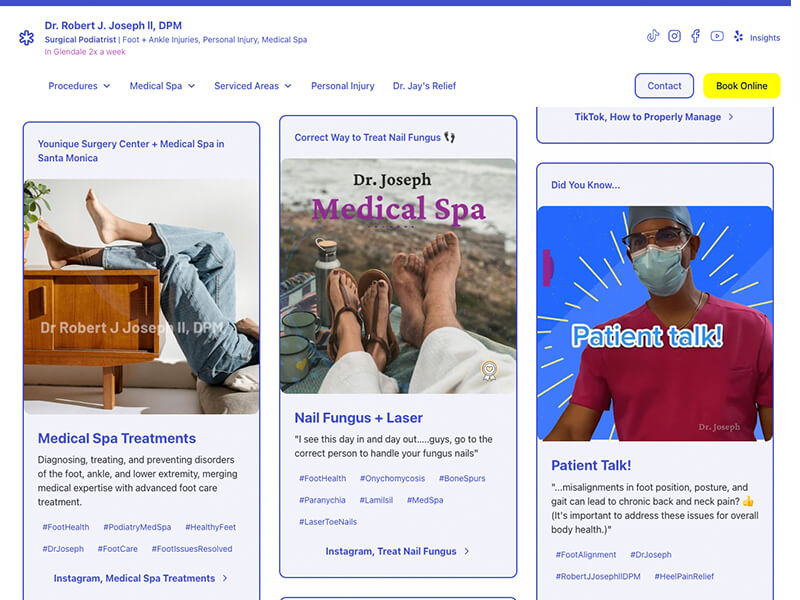Click the medical star logo icon

(x=27, y=38)
